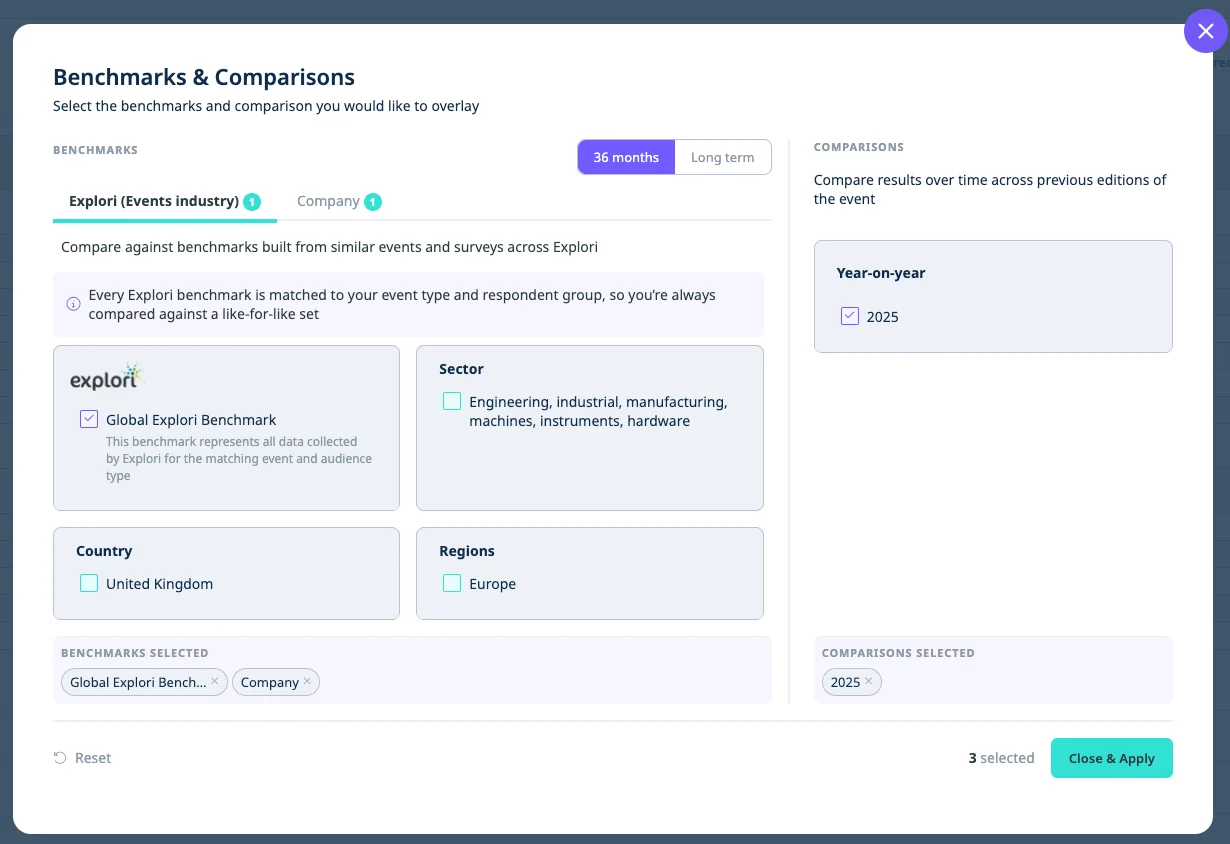Reset all selections

[x=82, y=758]
